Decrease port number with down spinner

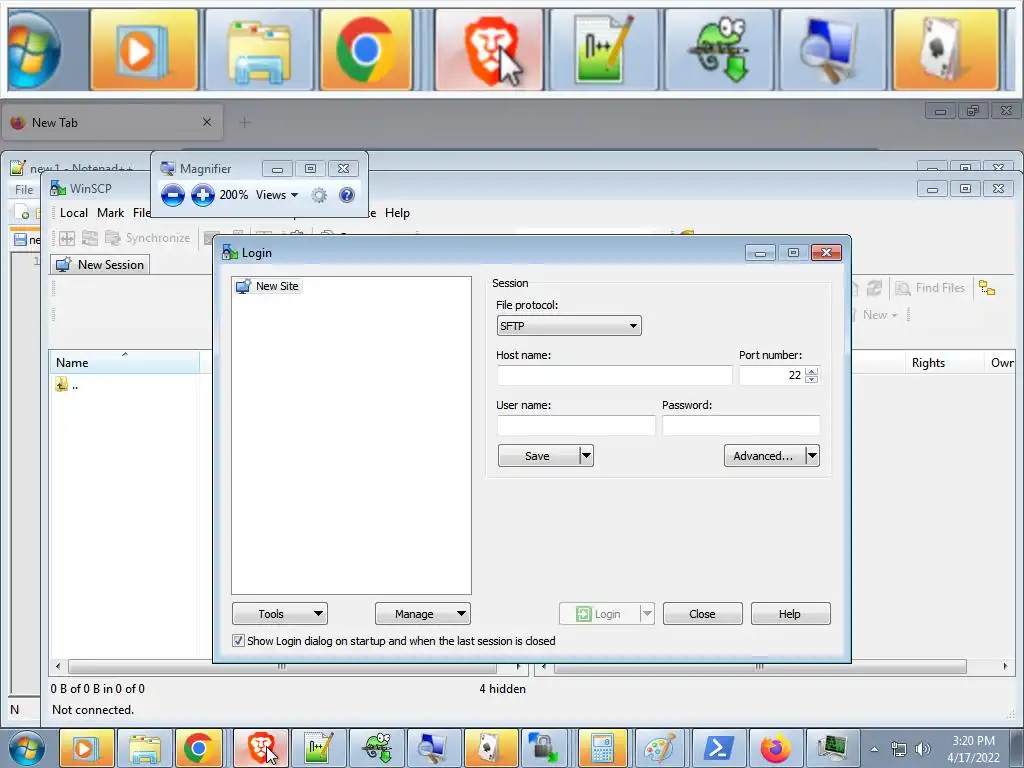coord(812,379)
